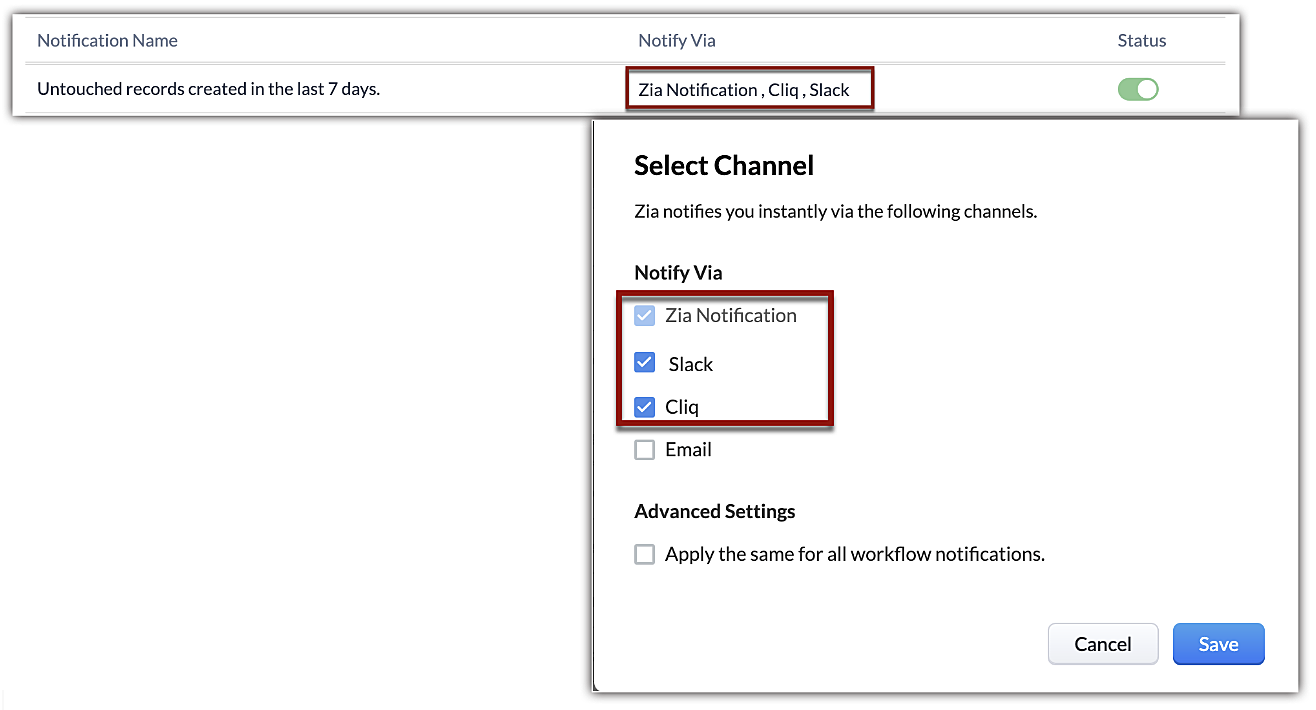Click the Zia Notification option label text

point(730,316)
